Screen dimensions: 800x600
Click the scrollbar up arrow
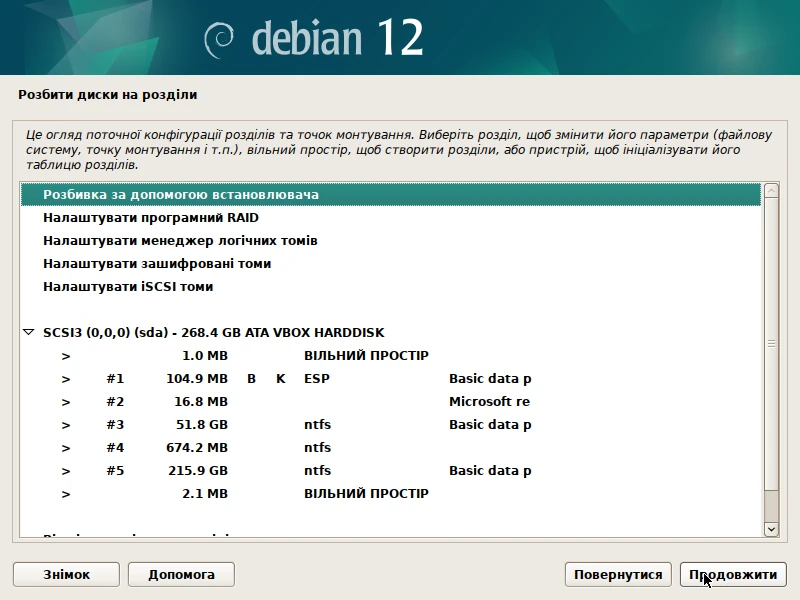pyautogui.click(x=771, y=190)
